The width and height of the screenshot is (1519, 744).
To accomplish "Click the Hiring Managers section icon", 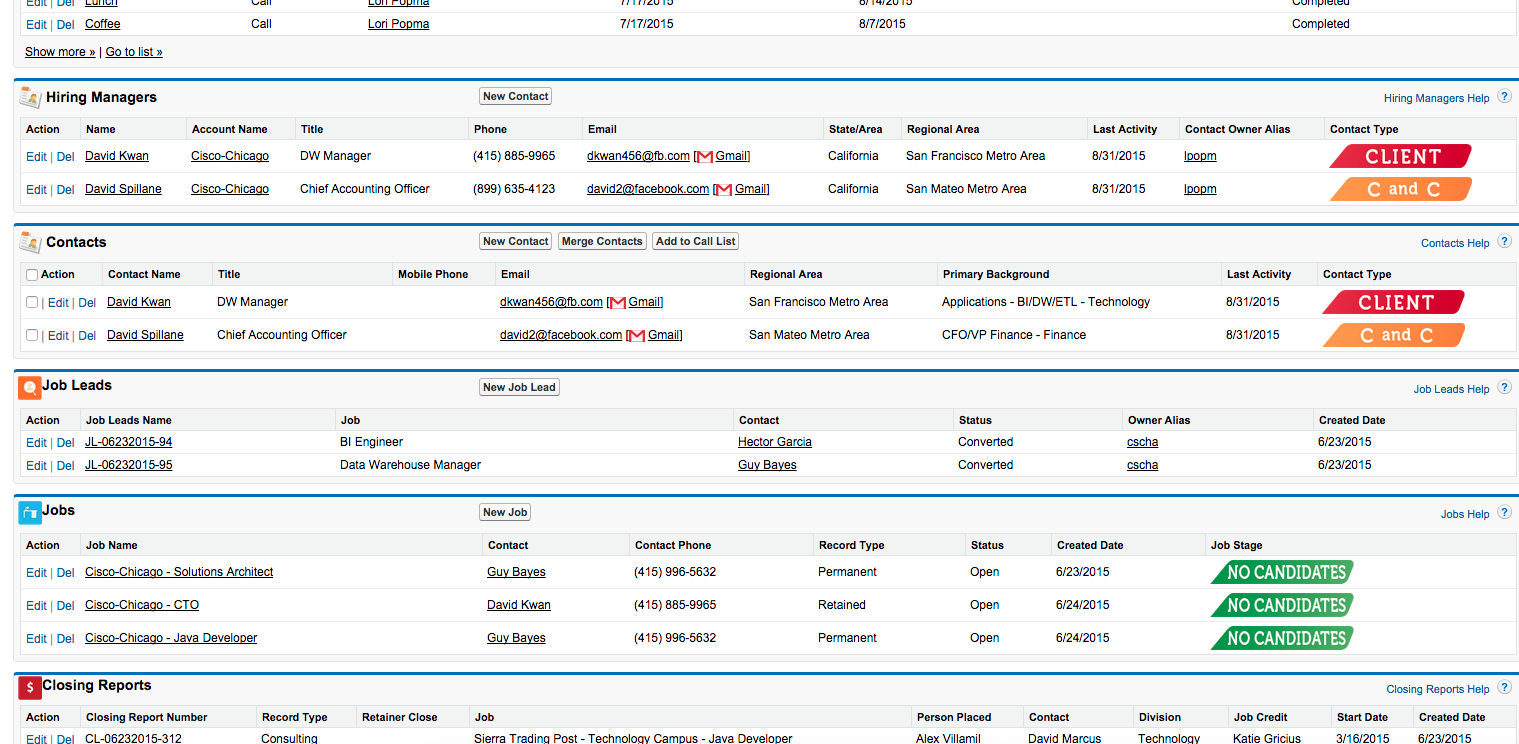I will (x=30, y=97).
